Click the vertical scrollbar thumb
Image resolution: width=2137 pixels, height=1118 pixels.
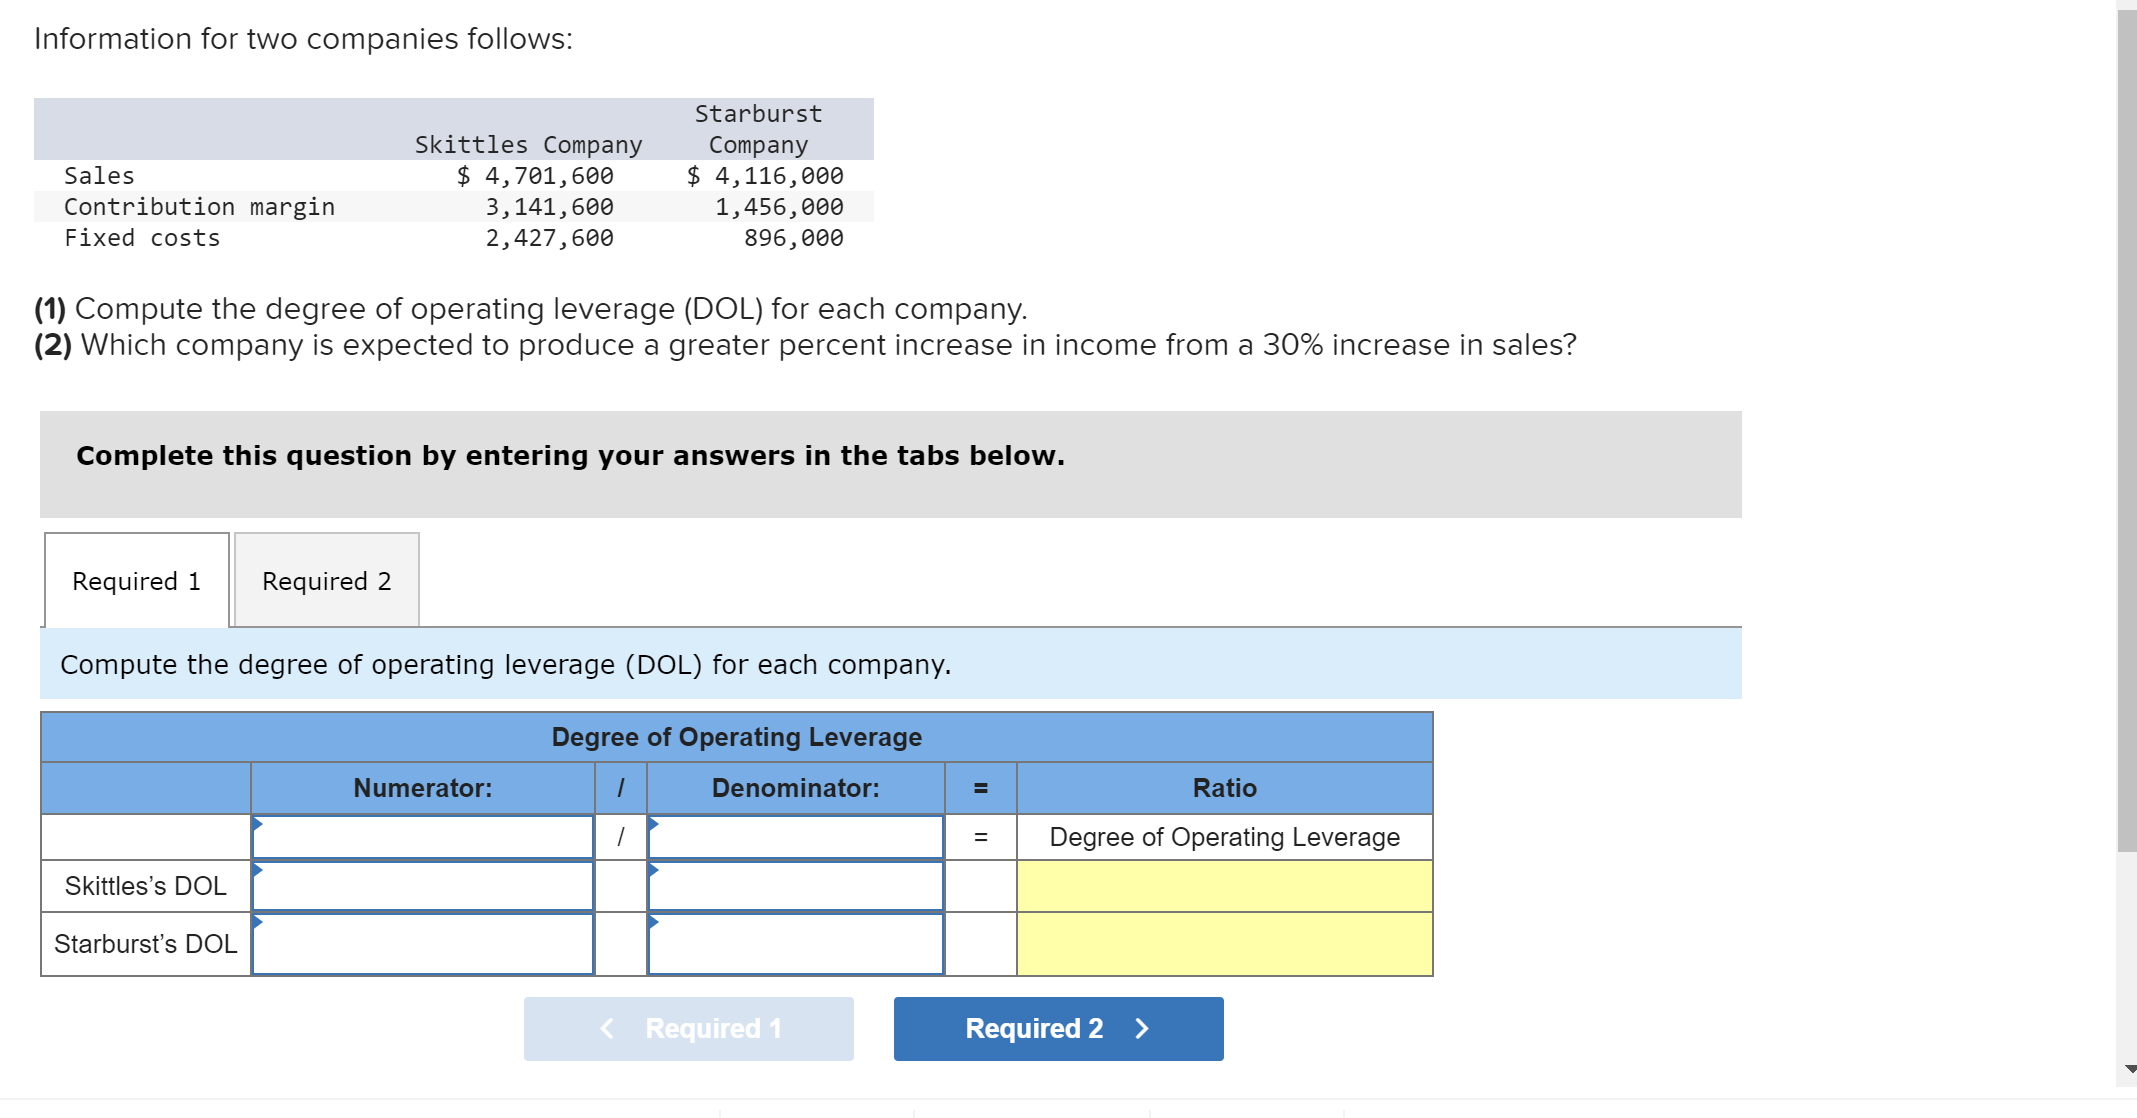2126,430
